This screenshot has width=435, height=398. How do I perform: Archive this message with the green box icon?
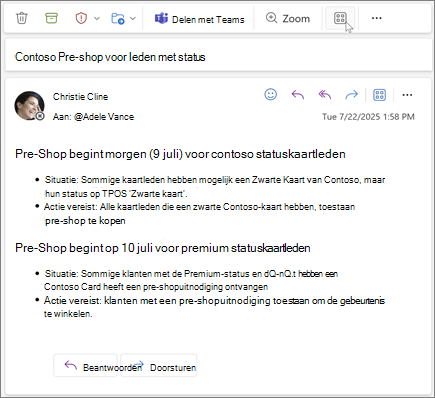[51, 18]
